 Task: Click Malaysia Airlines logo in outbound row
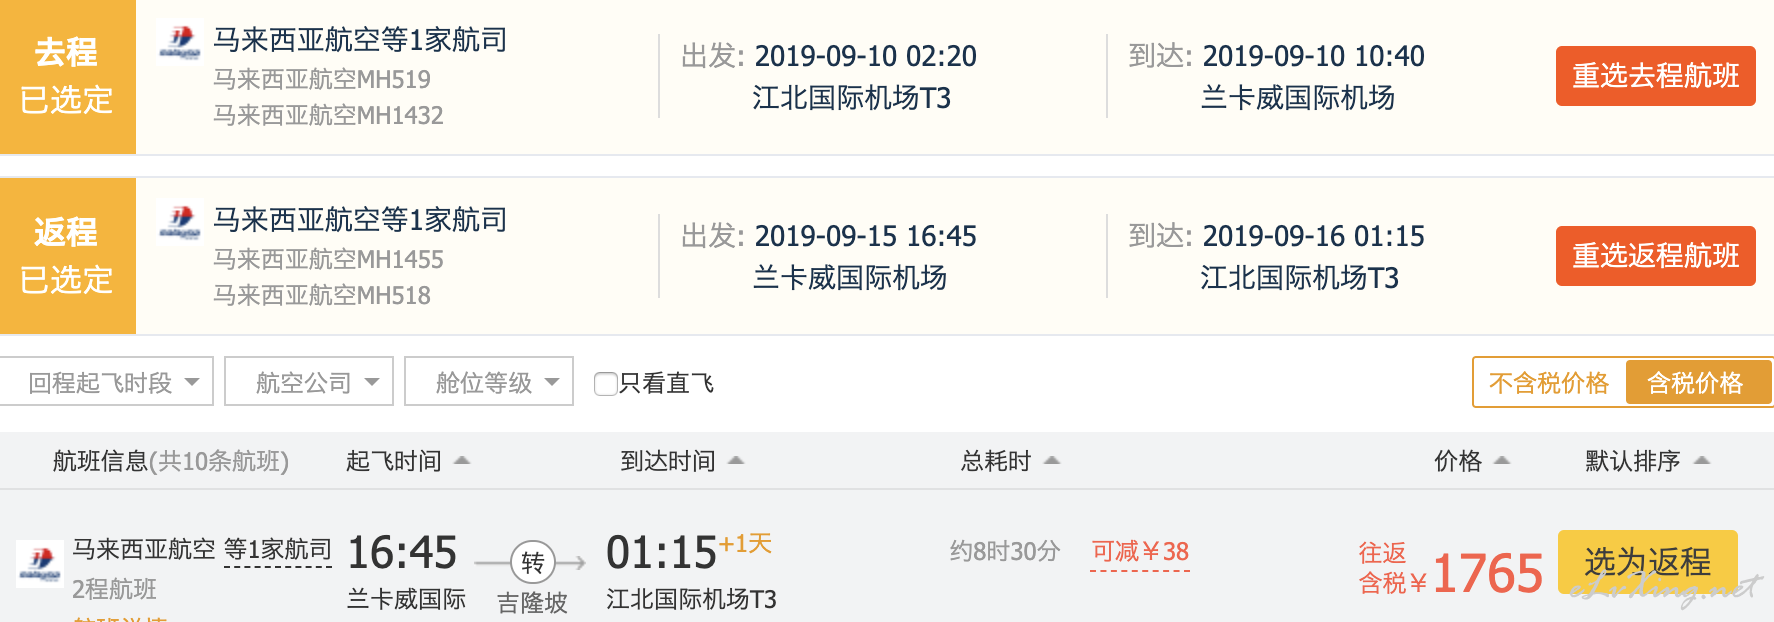coord(180,43)
